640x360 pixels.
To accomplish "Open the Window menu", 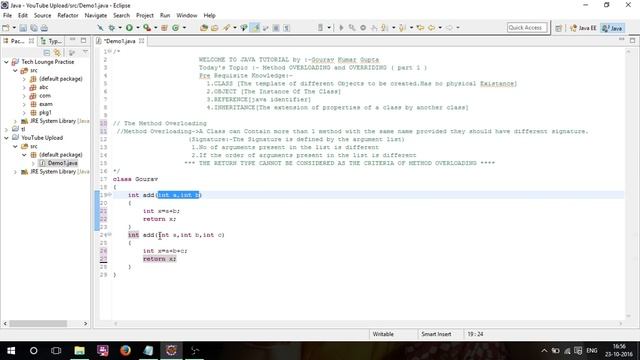I will tap(187, 16).
